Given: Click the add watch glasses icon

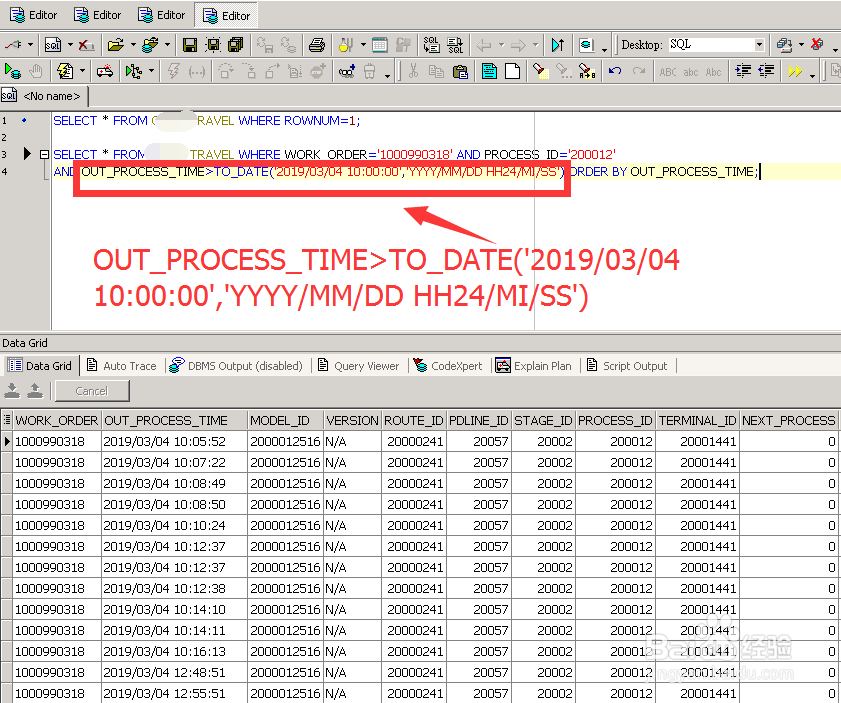Looking at the screenshot, I should point(346,71).
